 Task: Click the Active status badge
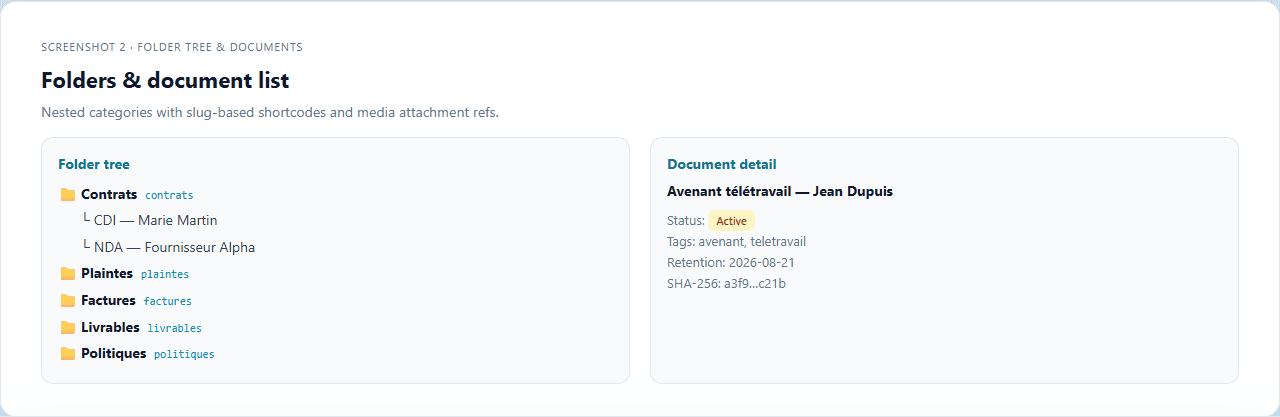point(731,221)
